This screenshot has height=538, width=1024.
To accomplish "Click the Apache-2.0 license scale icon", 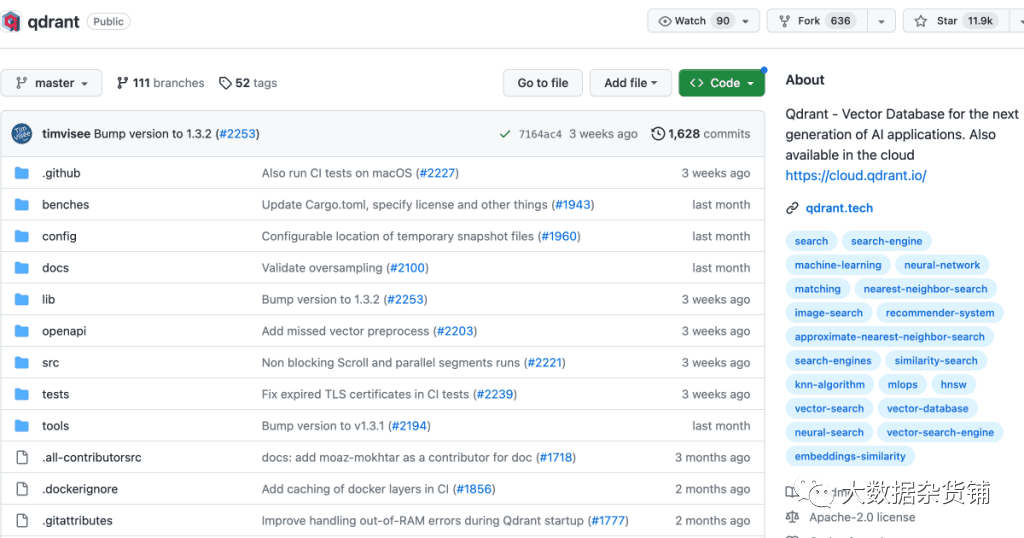I will pos(793,517).
